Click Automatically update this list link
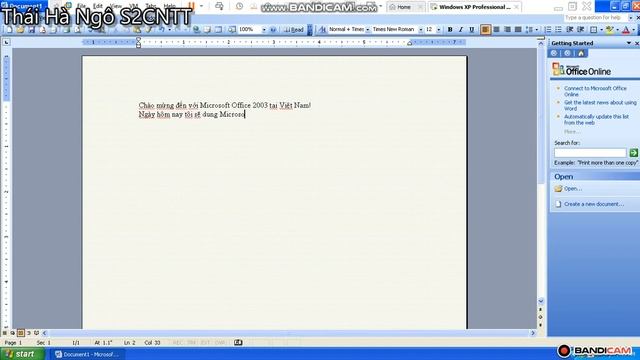Viewport: 640px width, 360px height. coord(596,119)
